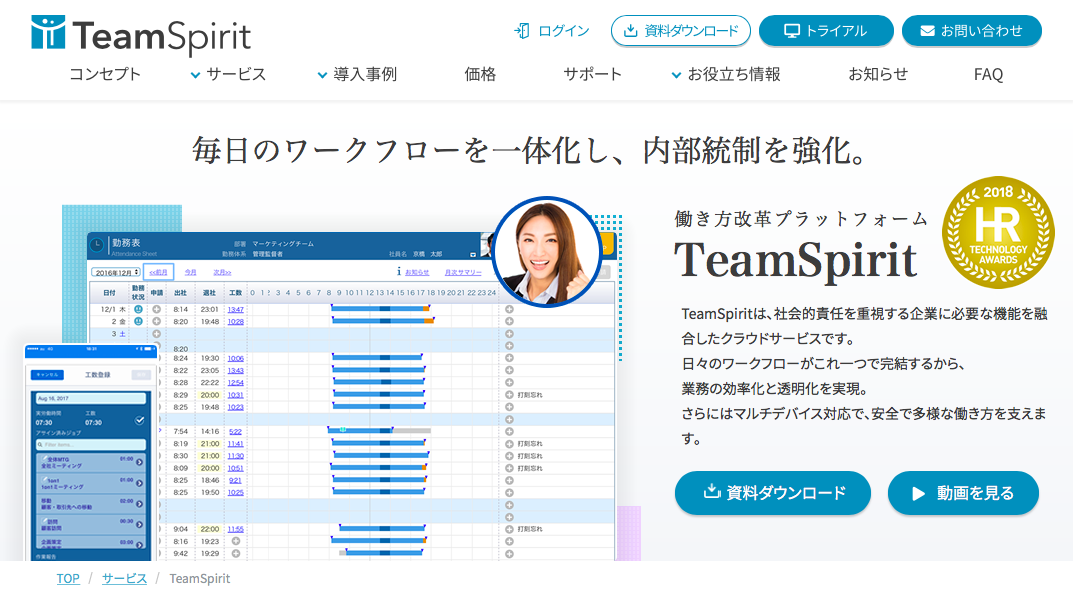Click the 2018 HR Technology Awards badge

tap(998, 232)
